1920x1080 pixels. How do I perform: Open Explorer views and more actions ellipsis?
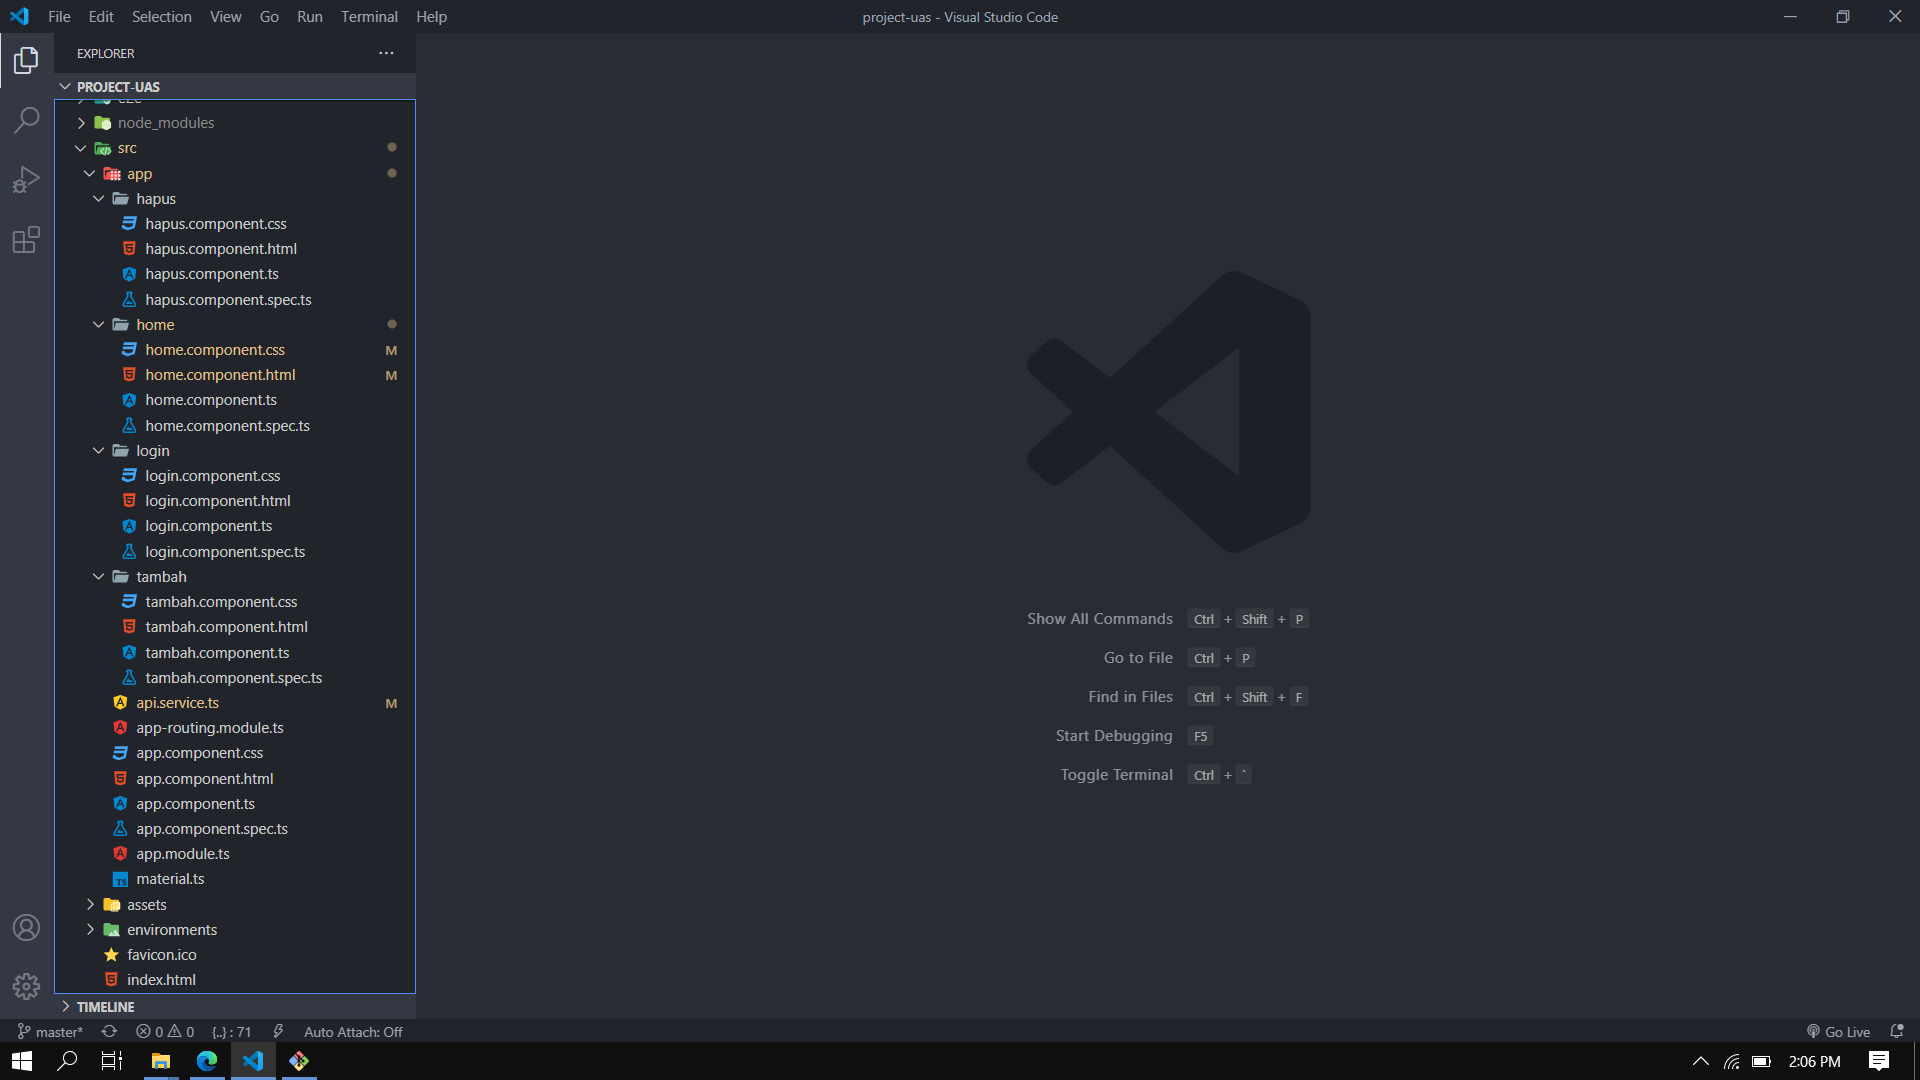[386, 53]
